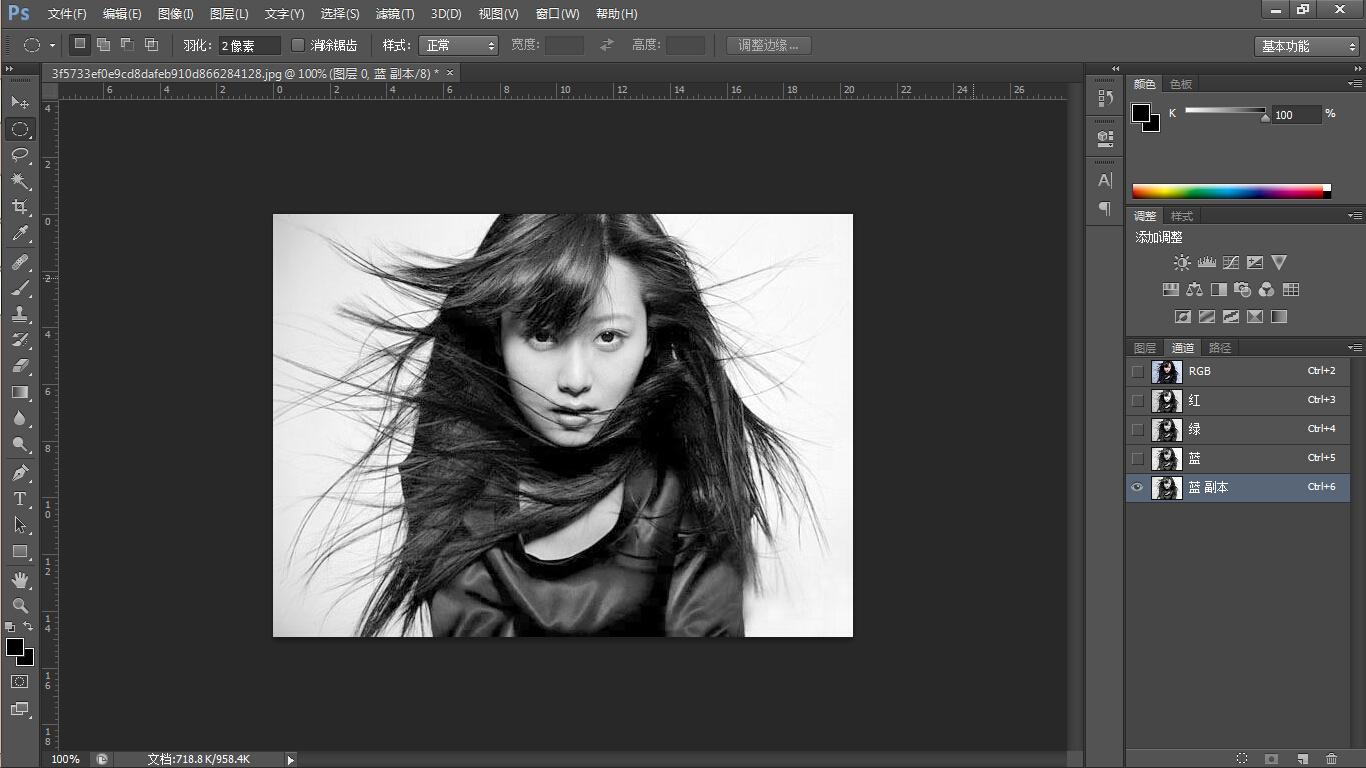Switch to the 图层 panel tab

(x=1145, y=348)
